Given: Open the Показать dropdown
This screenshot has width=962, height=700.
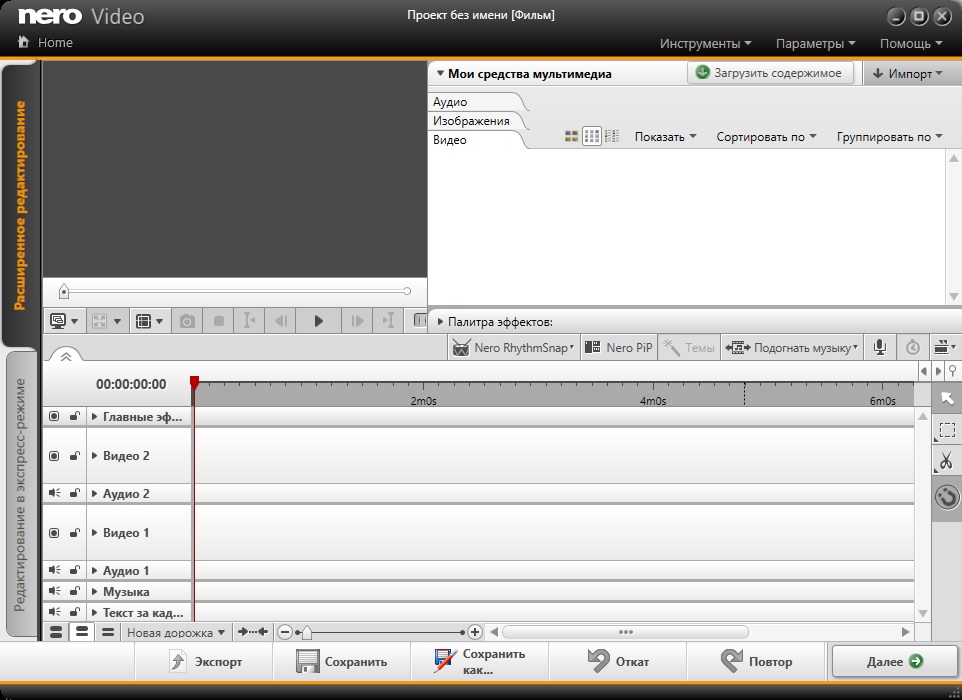Looking at the screenshot, I should (665, 137).
